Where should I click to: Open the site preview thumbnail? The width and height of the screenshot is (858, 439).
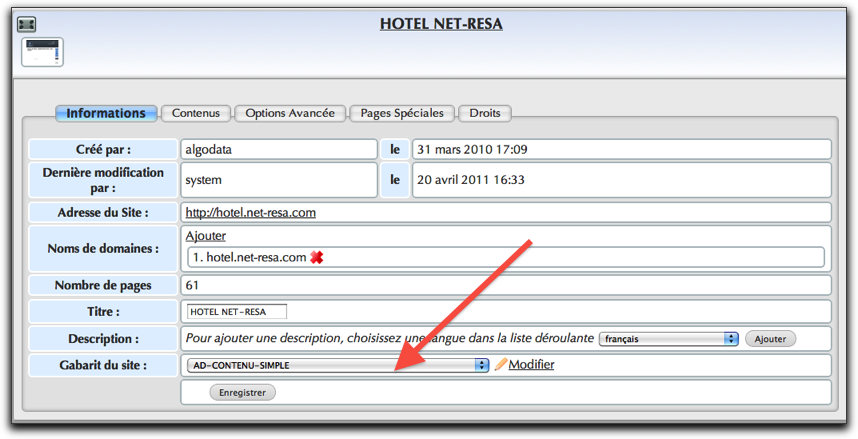(x=42, y=52)
